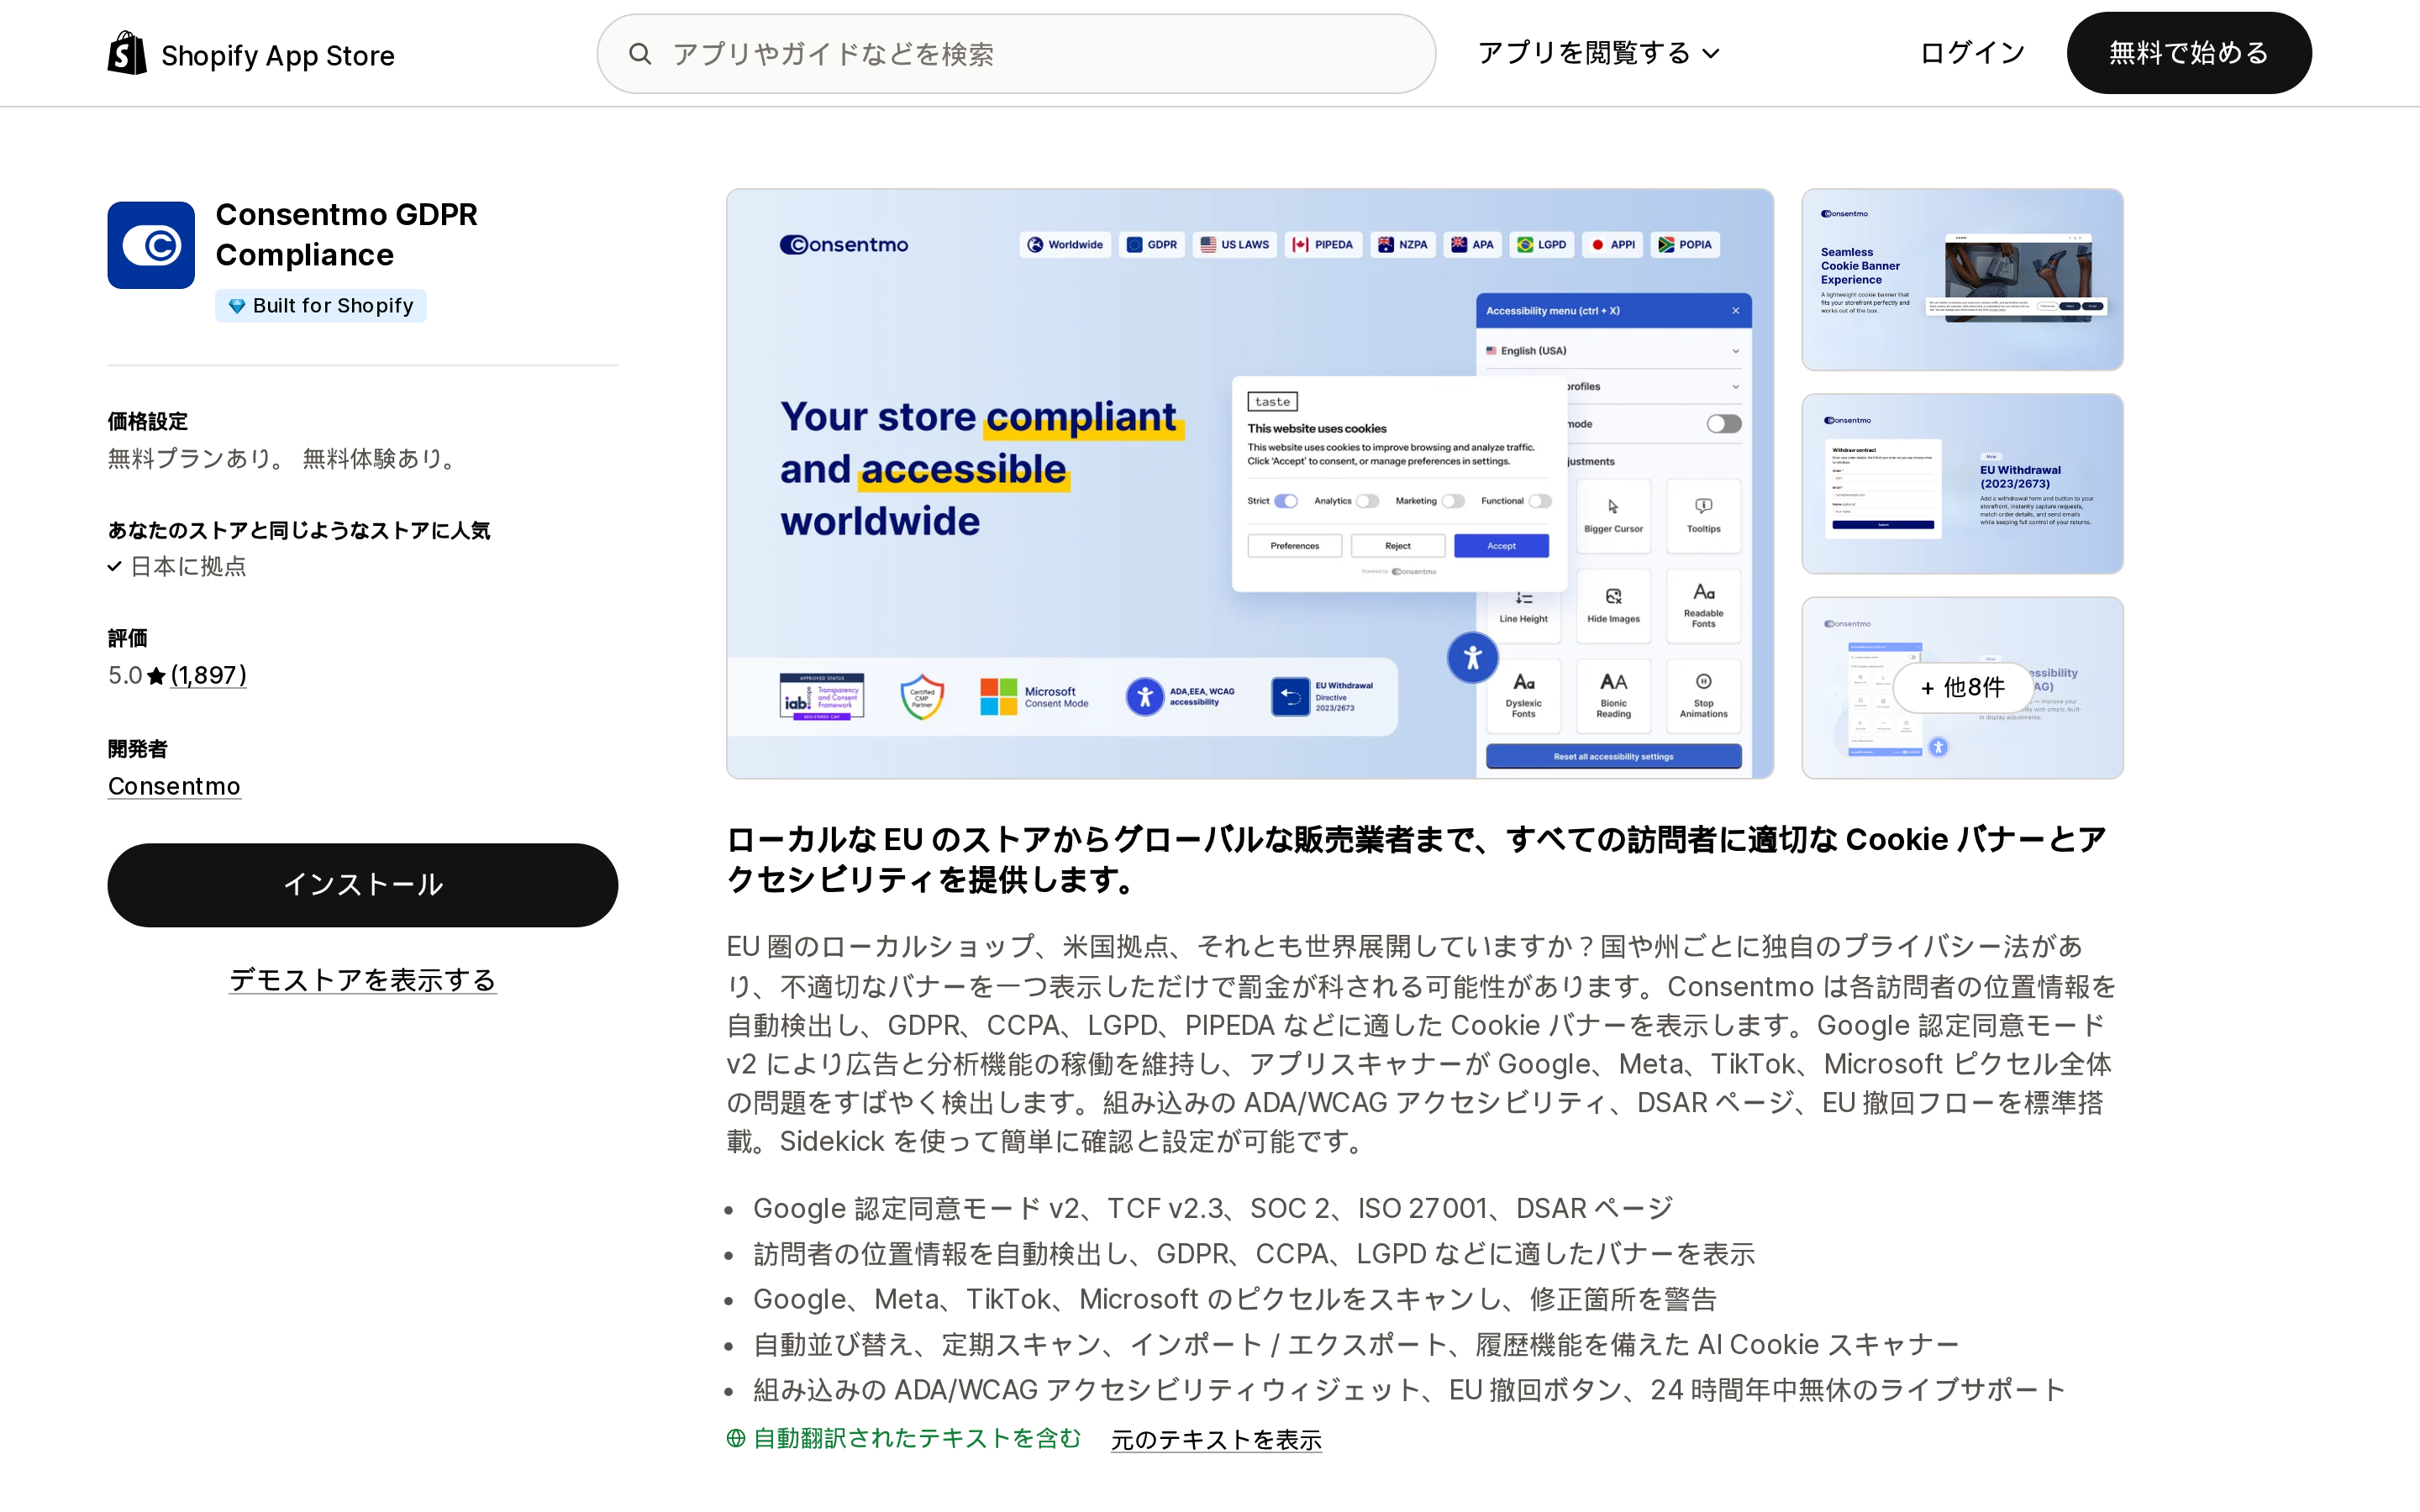Click the Microsoft Consent Mode logo

[1034, 697]
